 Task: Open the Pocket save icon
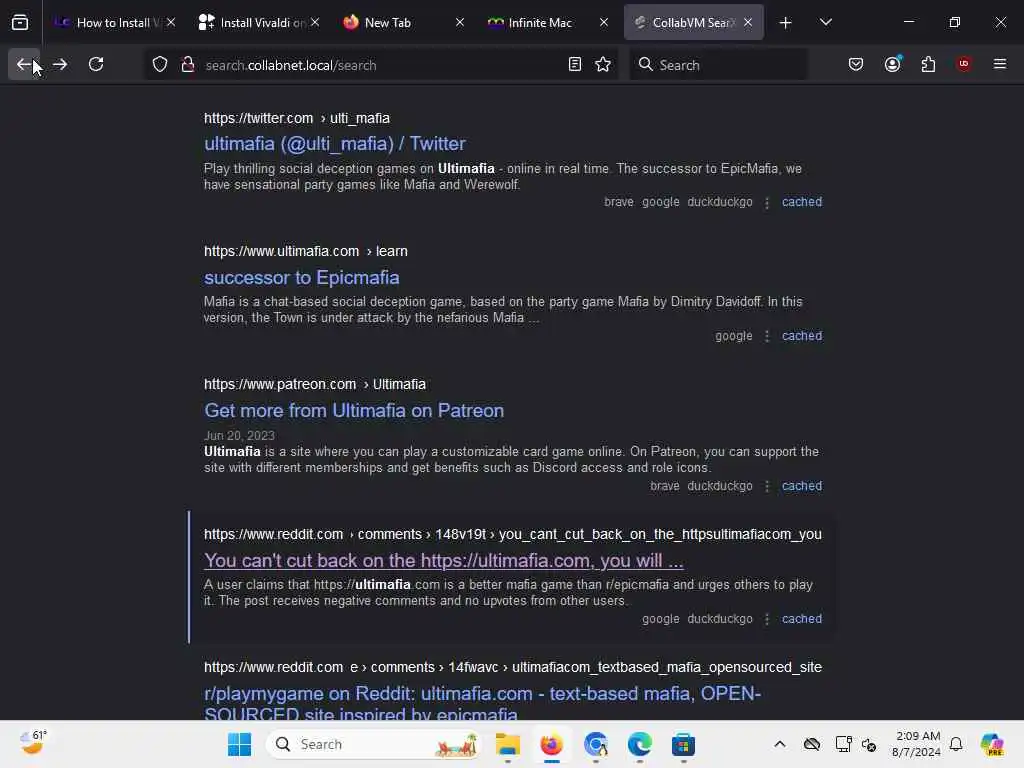[x=856, y=65]
